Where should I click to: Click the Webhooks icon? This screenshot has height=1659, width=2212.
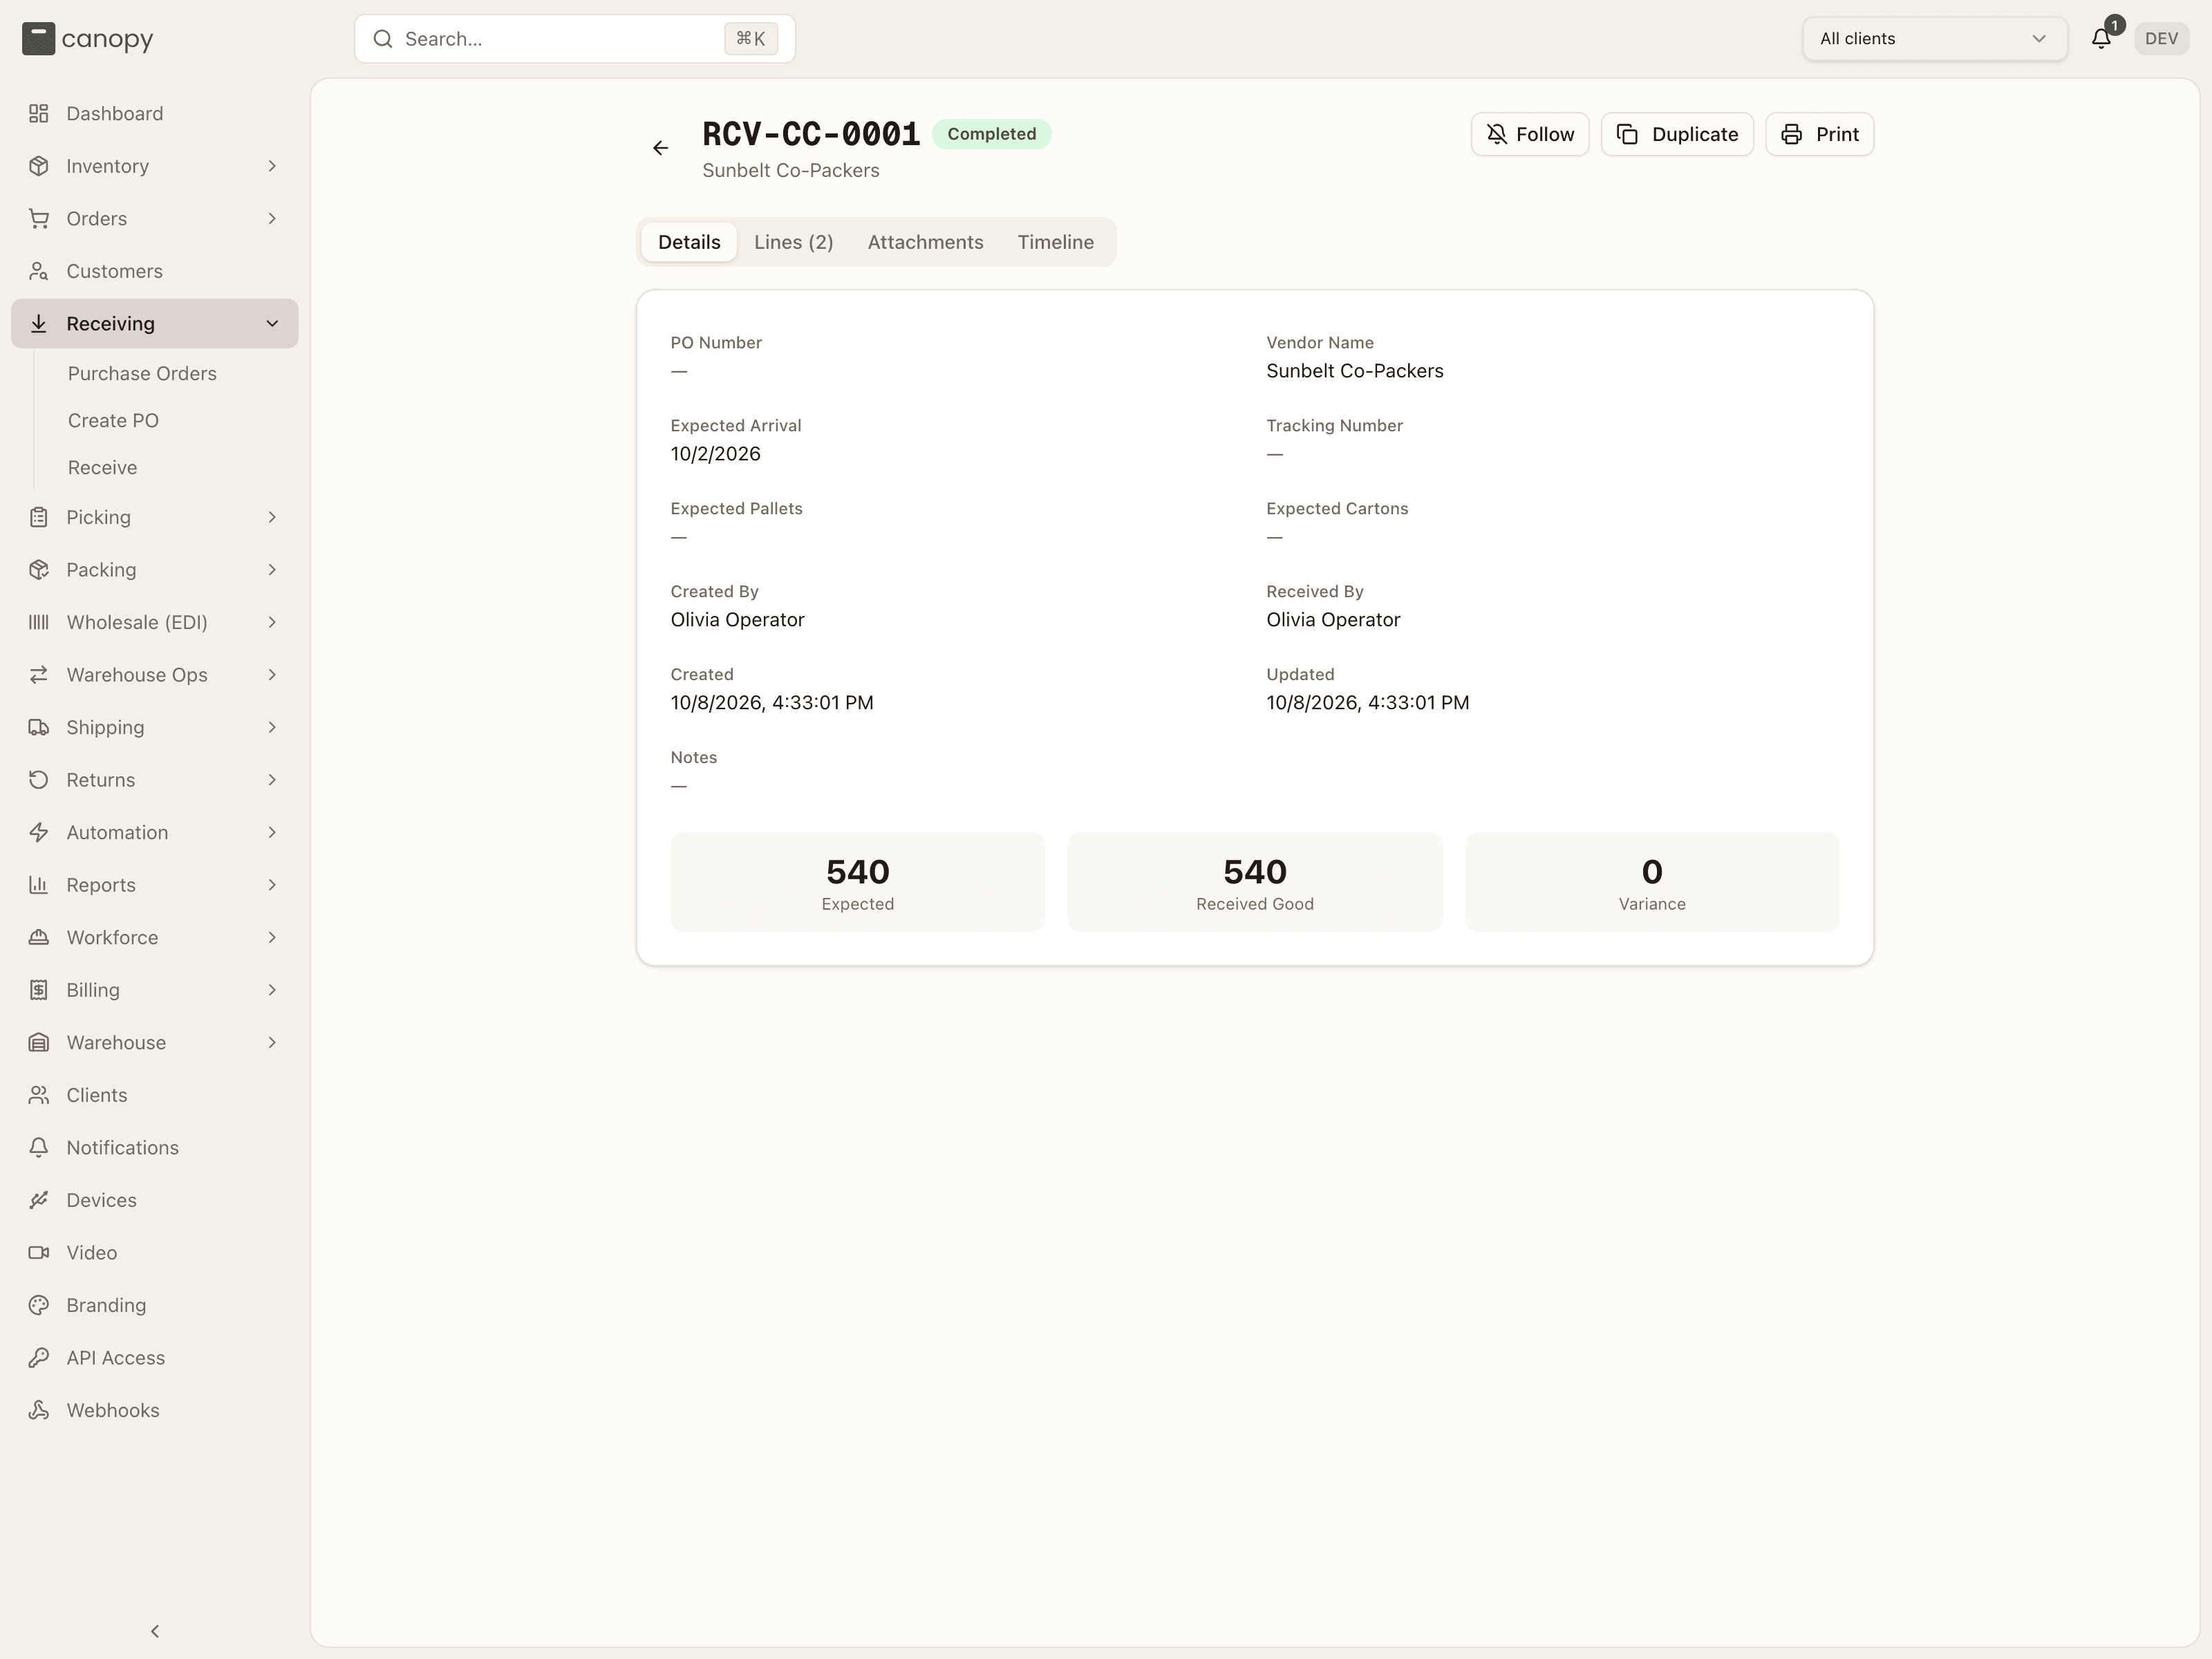pos(39,1410)
